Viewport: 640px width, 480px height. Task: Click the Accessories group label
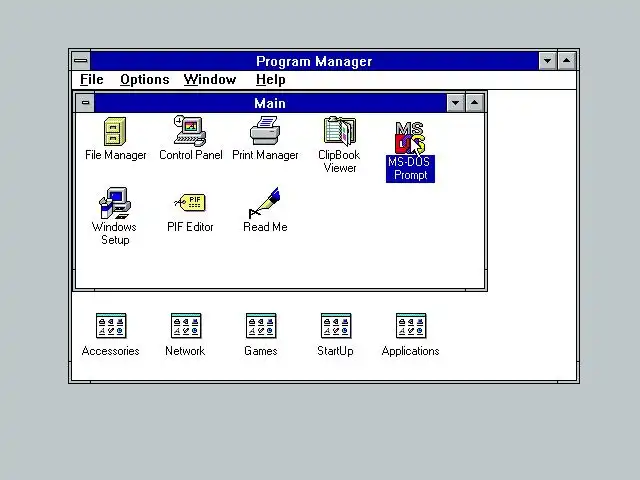[111, 351]
